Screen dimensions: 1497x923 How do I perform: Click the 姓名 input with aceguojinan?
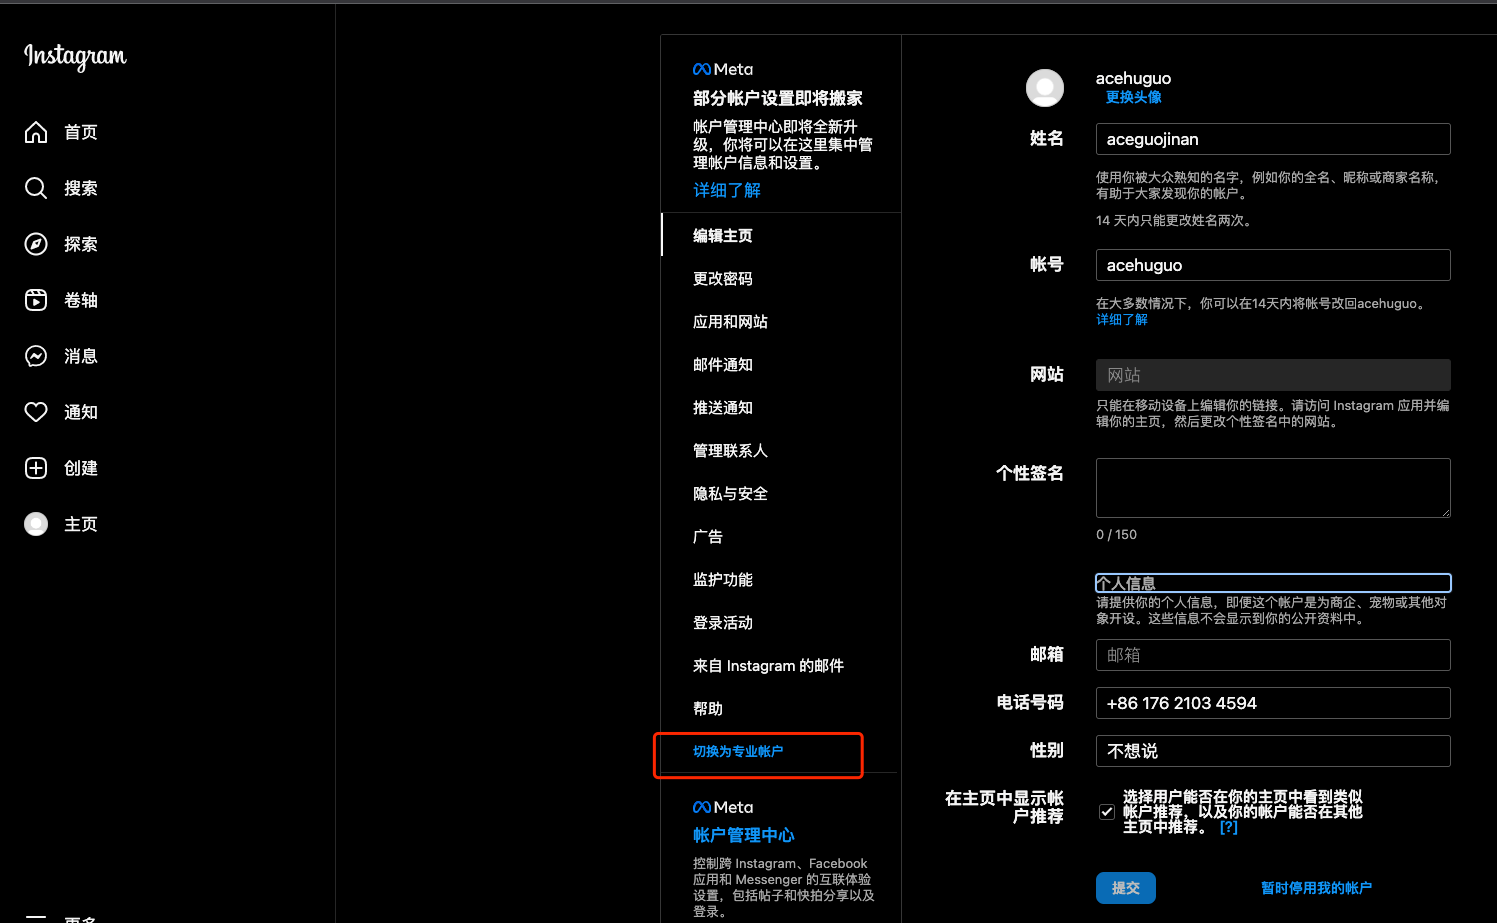click(1273, 139)
